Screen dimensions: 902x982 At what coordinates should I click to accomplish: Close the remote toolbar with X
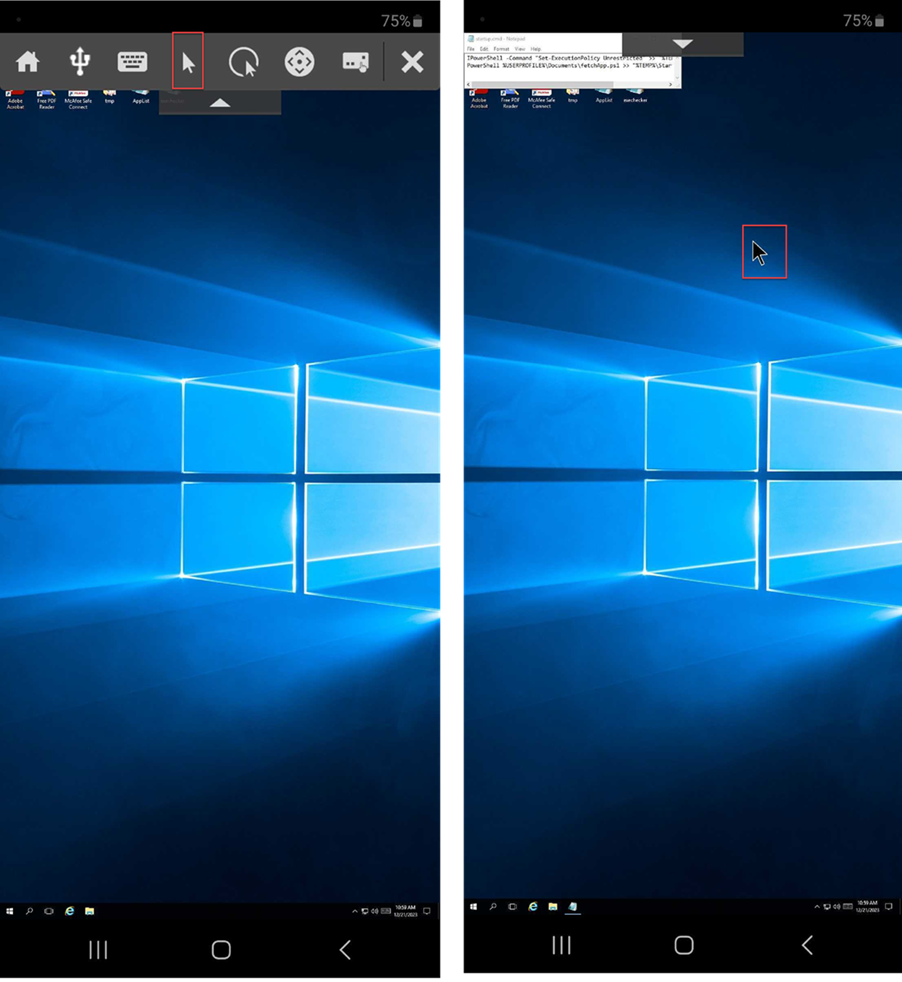412,62
